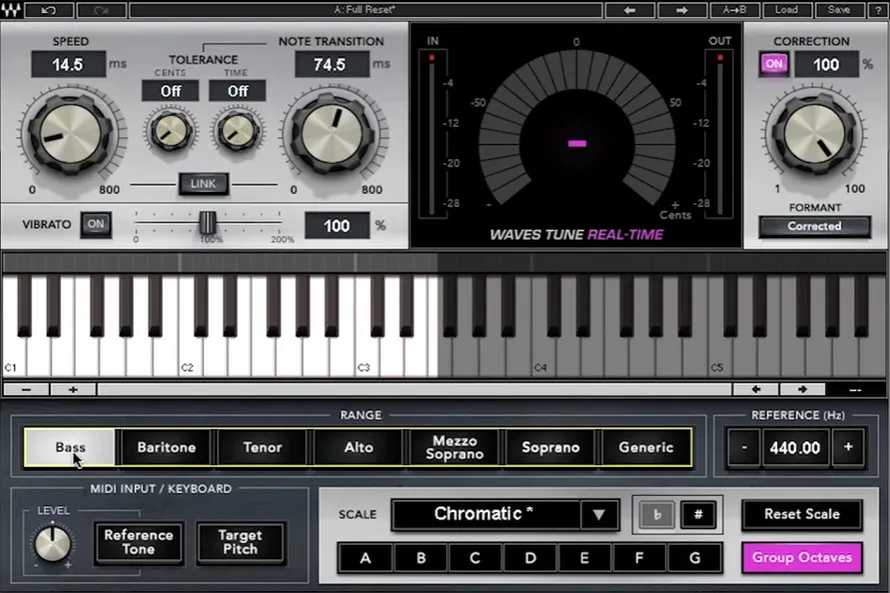The height and width of the screenshot is (593, 890).
Task: Open the help question mark
Action: [878, 10]
